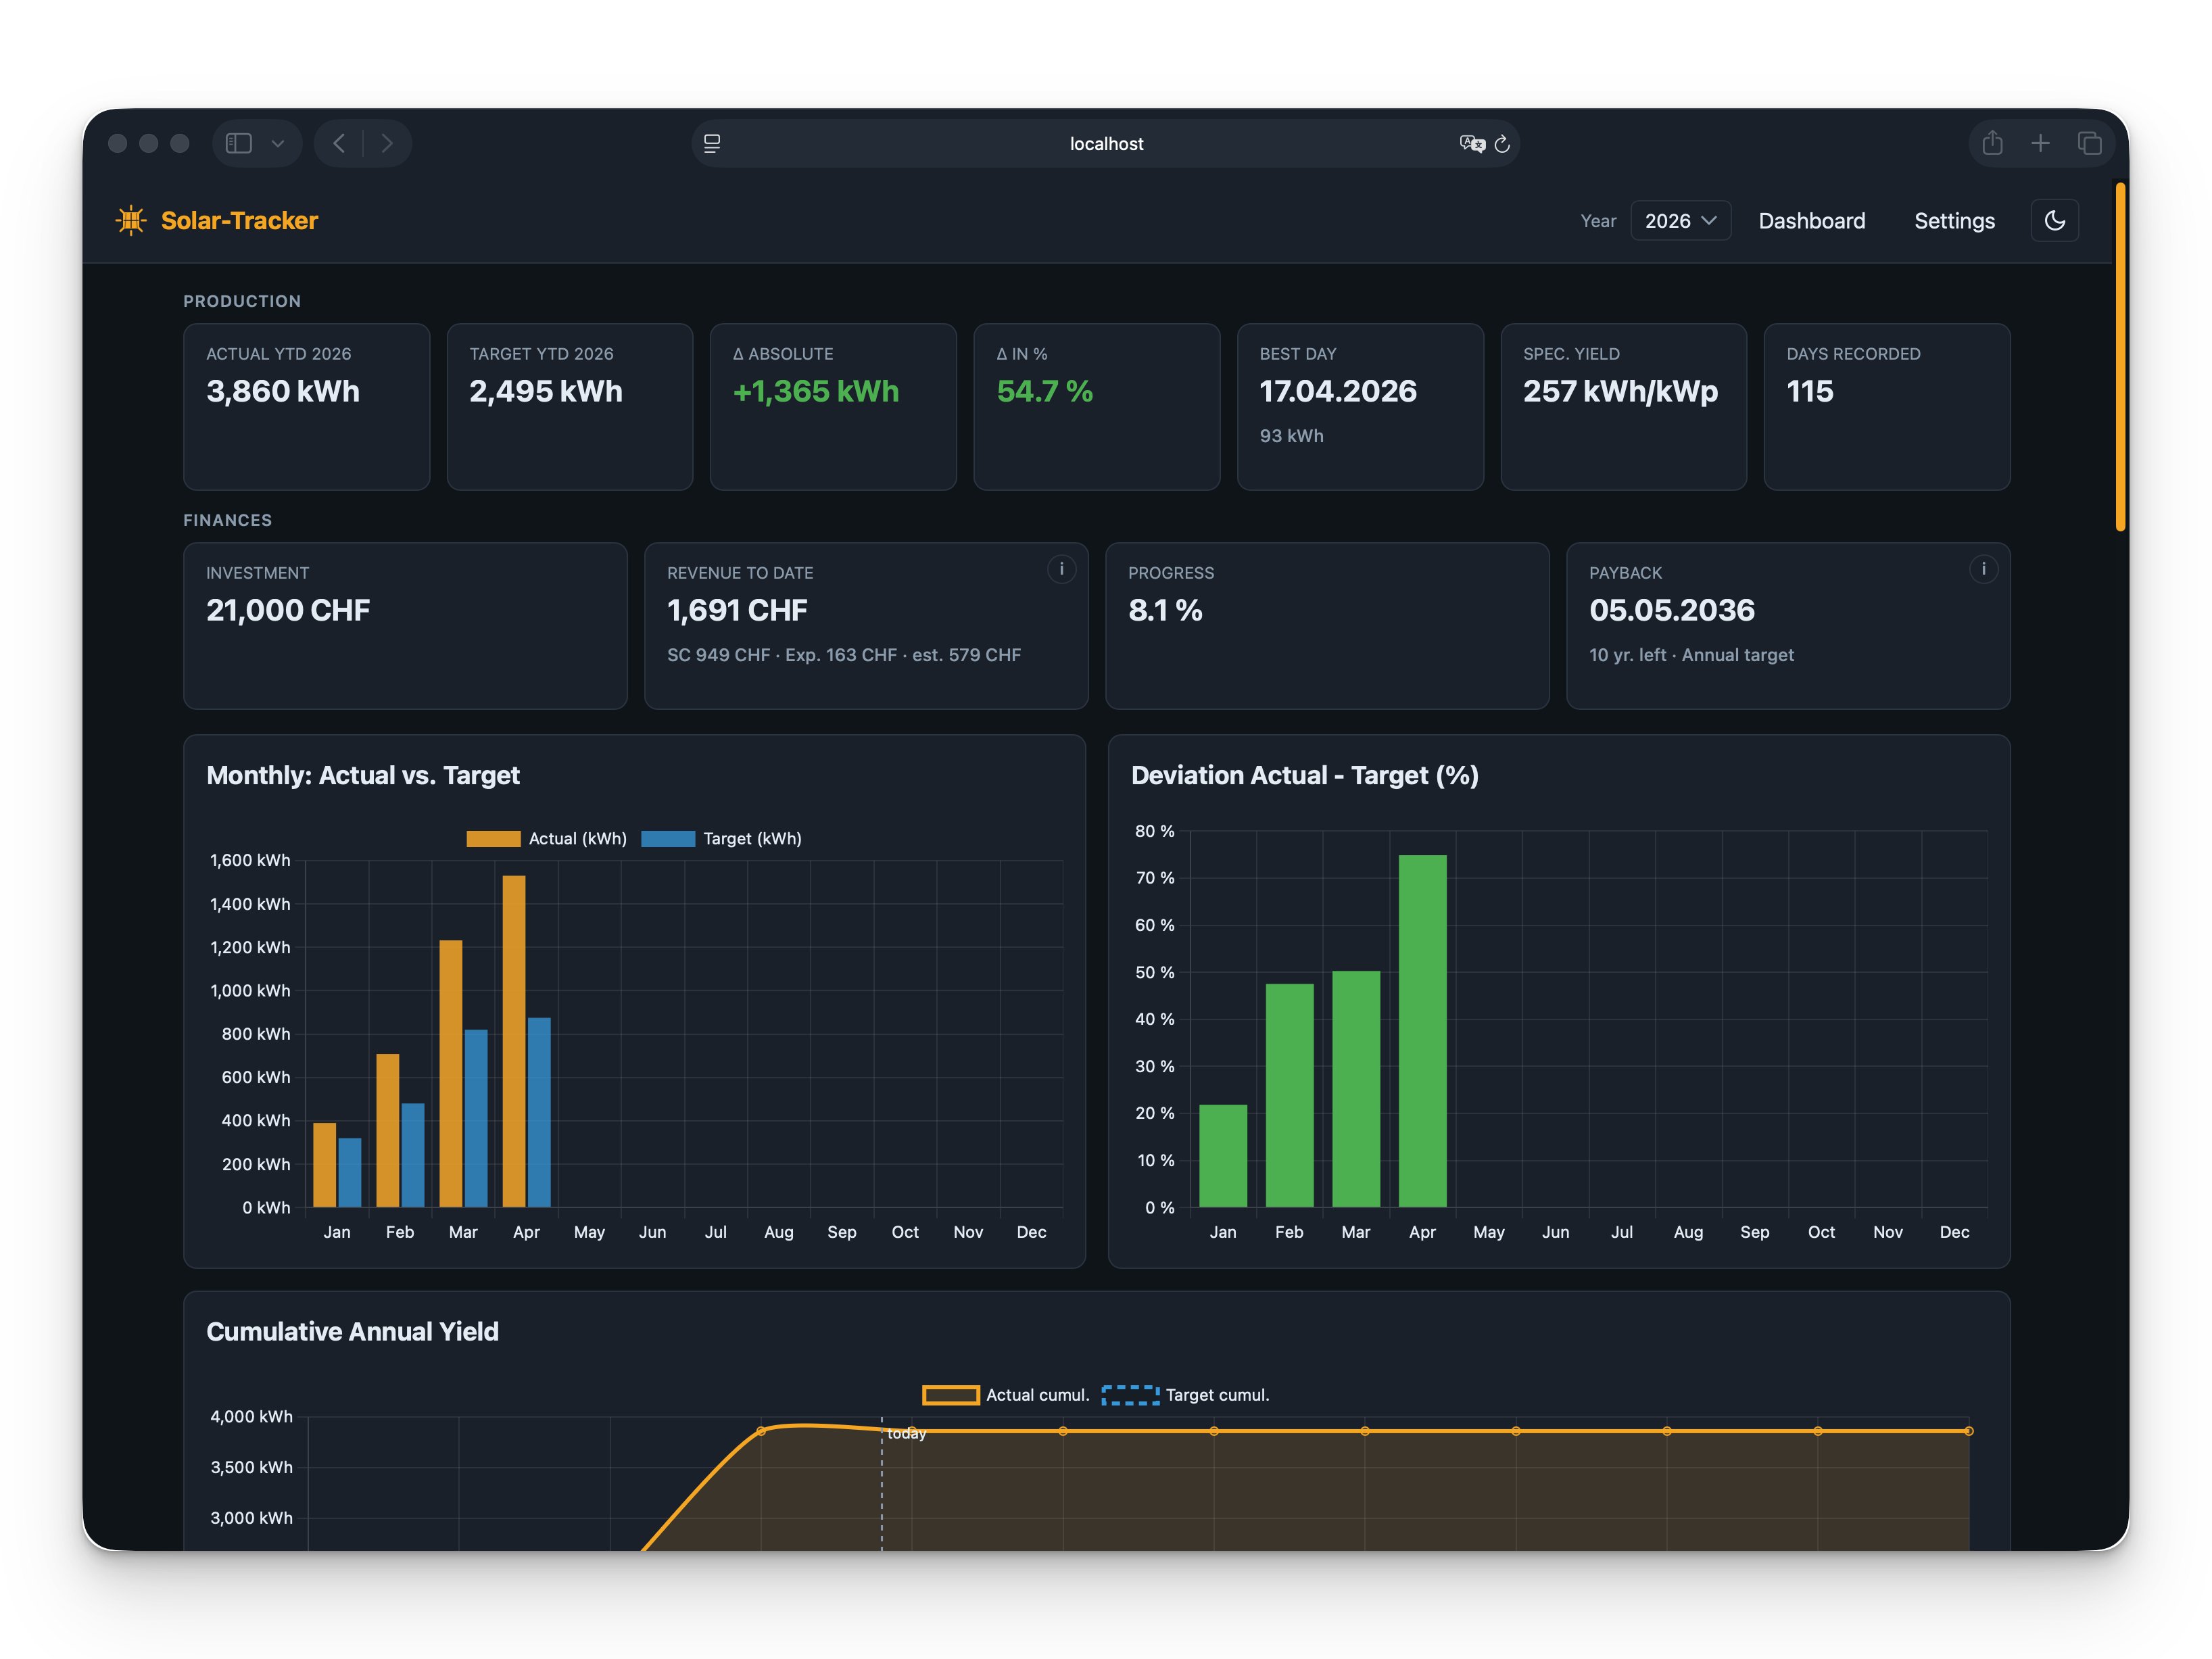Toggle Safari sidebar button
Viewport: 2212px width, 1659px height.
pos(239,143)
